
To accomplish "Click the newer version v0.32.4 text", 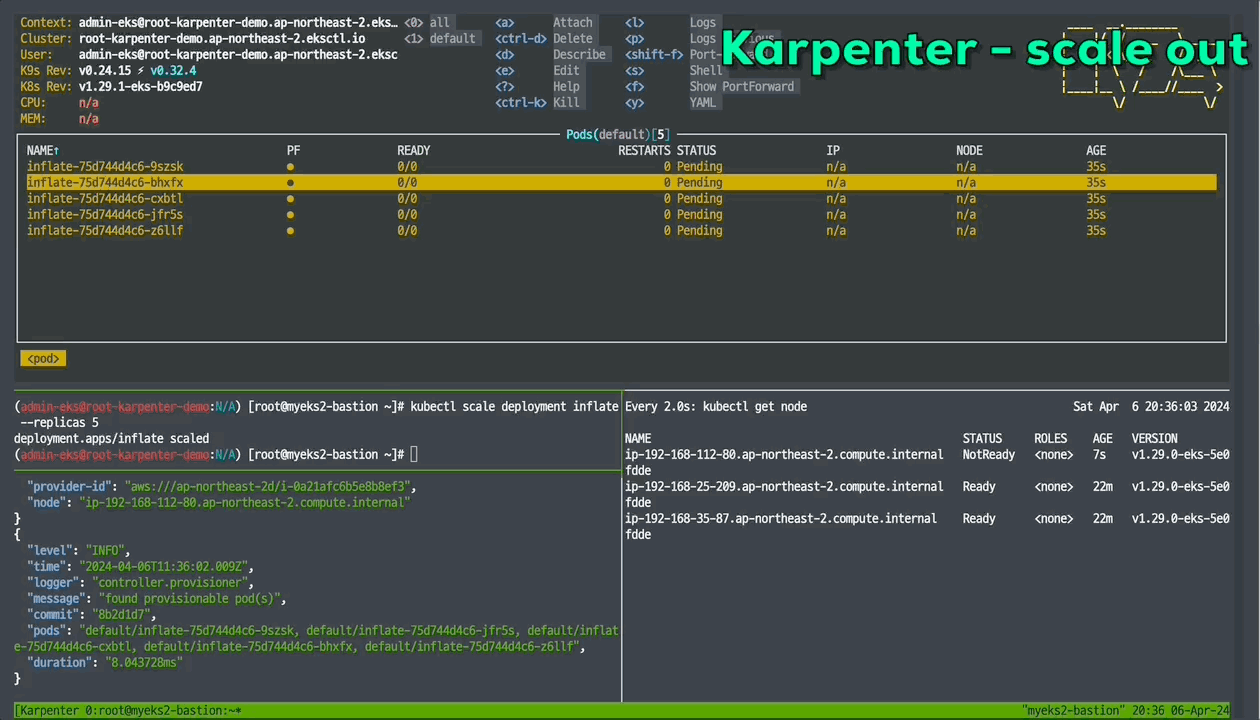I will coord(173,70).
